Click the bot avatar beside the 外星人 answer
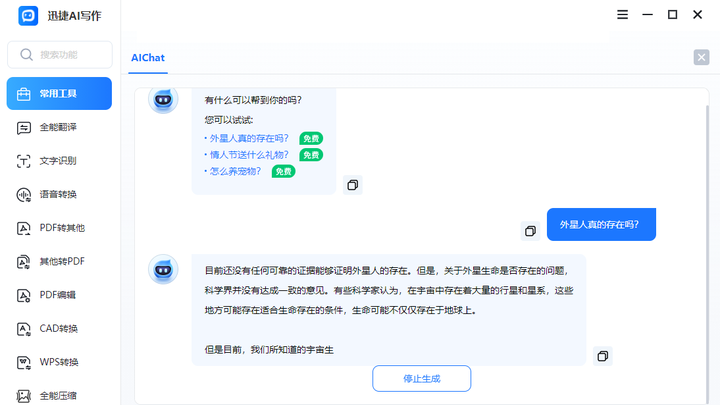720x405 pixels. 163,270
